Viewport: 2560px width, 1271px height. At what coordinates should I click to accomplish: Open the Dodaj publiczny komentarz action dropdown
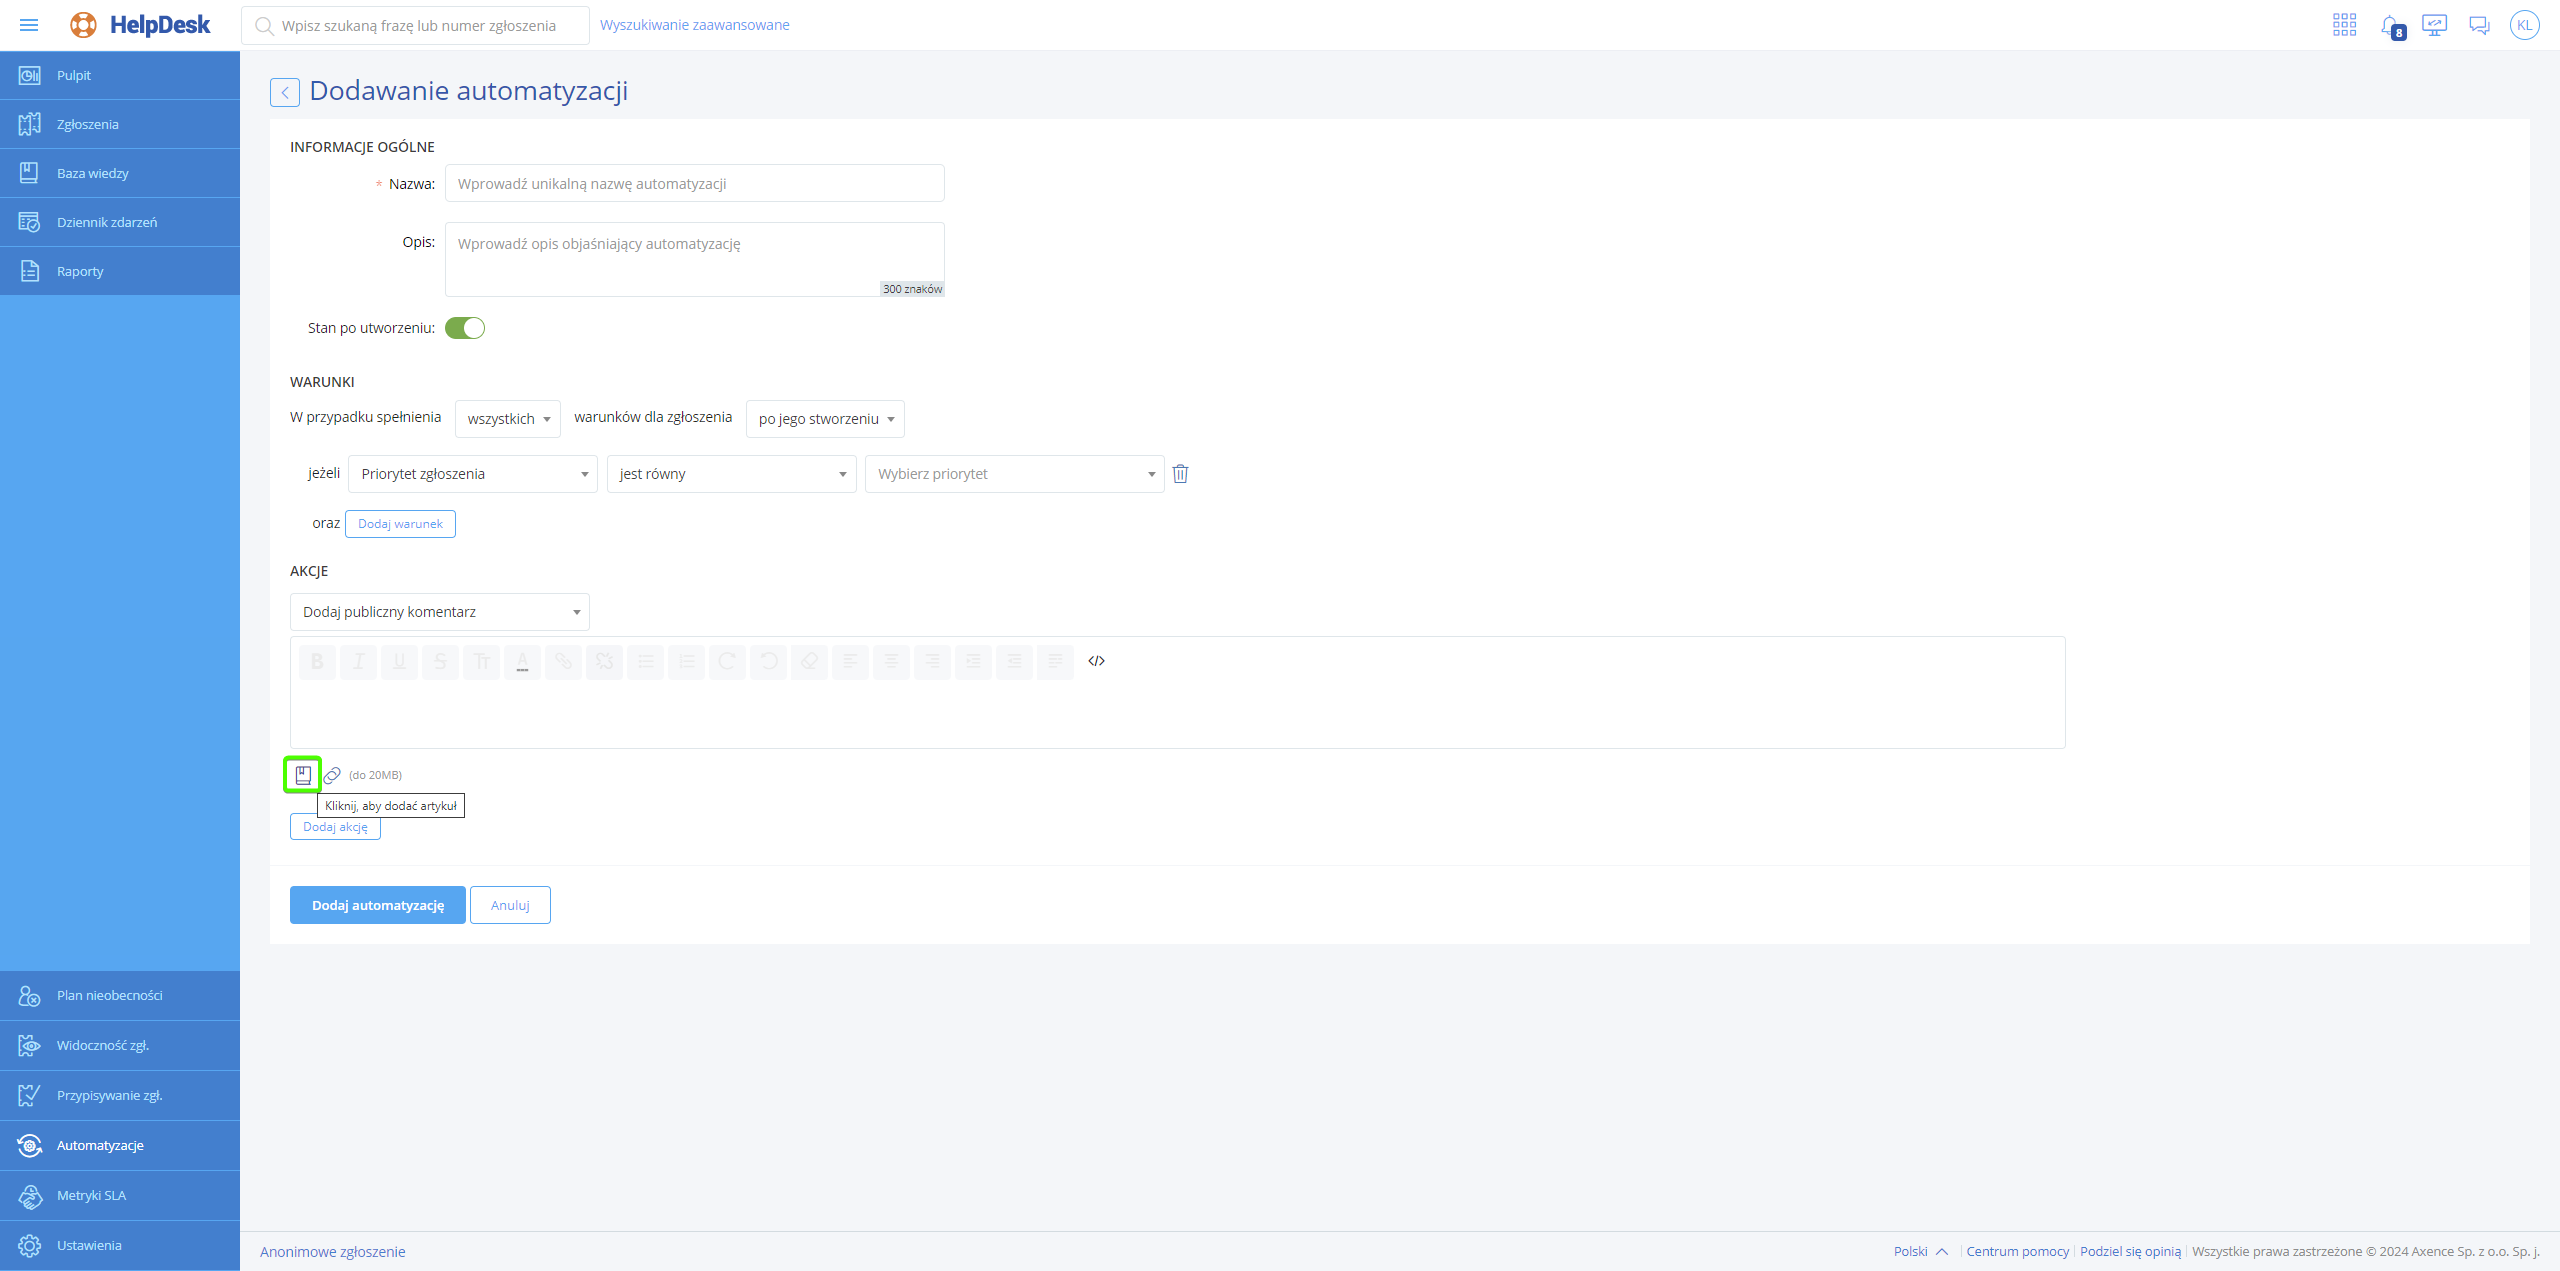(x=440, y=612)
